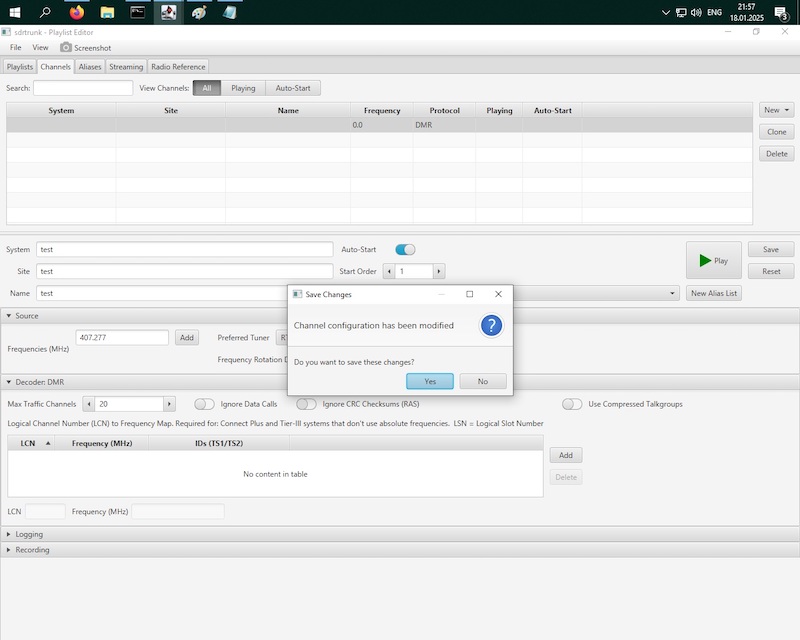Screen dimensions: 800x640
Task: Click the Site text field
Action: (185, 272)
